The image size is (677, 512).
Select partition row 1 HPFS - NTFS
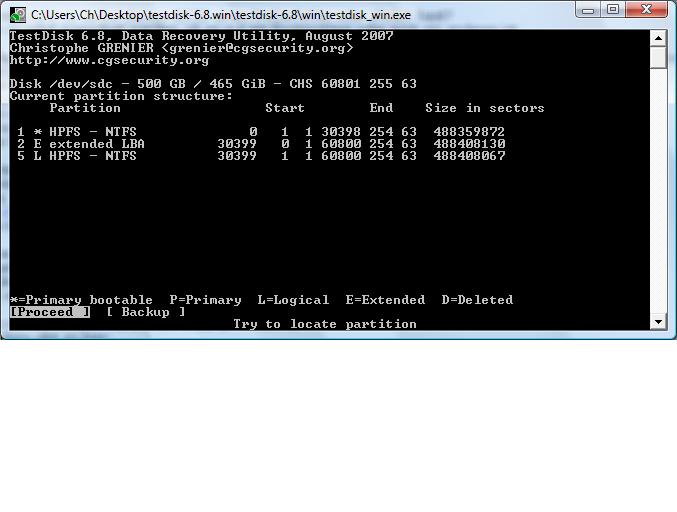coord(261,132)
